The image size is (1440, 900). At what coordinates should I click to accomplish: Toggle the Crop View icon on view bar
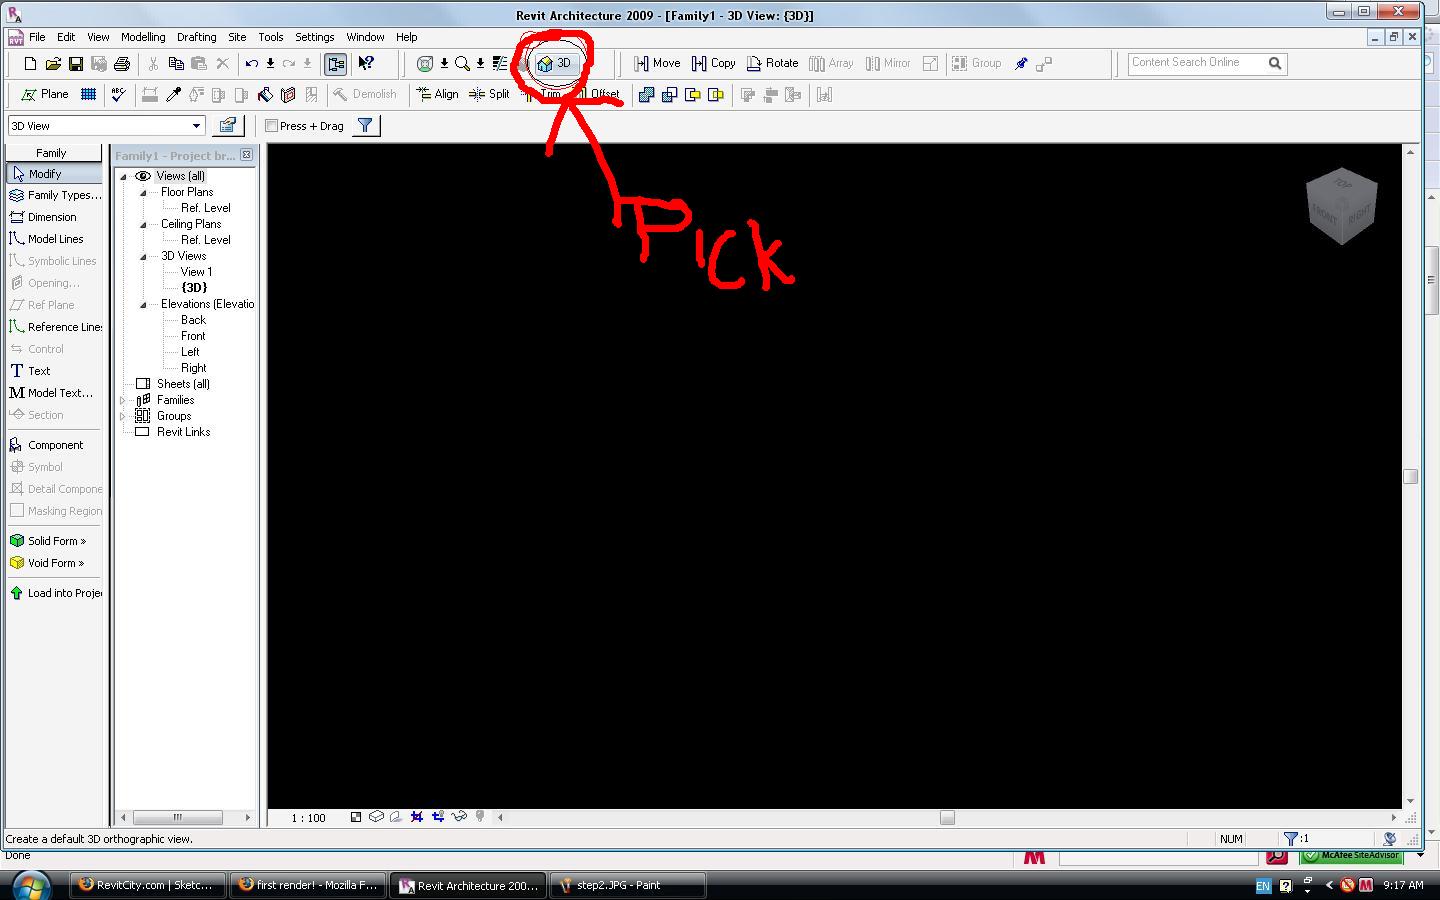pos(417,817)
